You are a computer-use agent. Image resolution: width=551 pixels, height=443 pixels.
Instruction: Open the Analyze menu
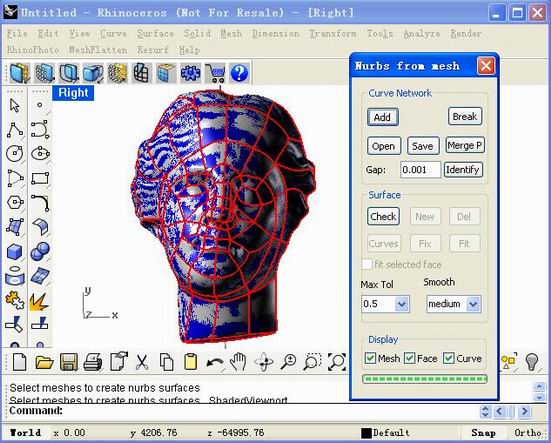[422, 33]
